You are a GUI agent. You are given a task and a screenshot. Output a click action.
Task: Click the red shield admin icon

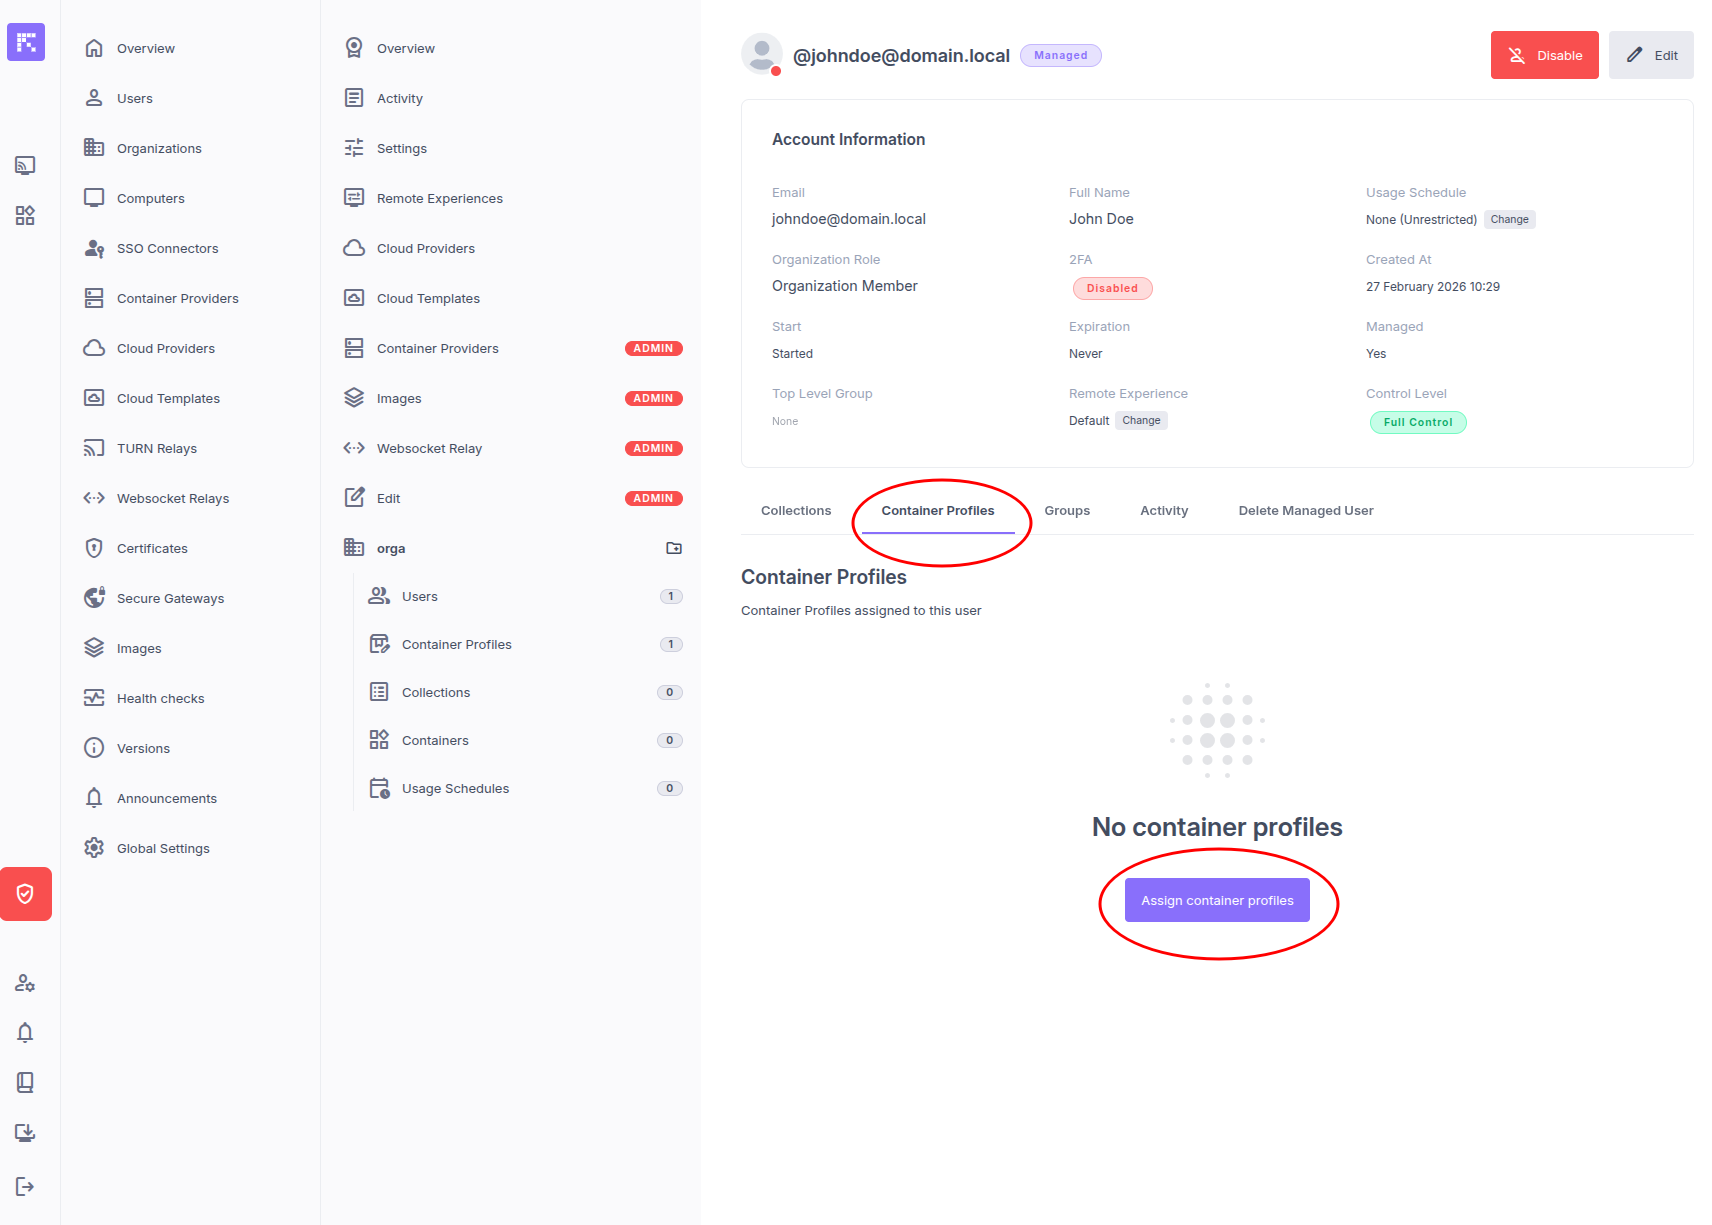coord(26,894)
